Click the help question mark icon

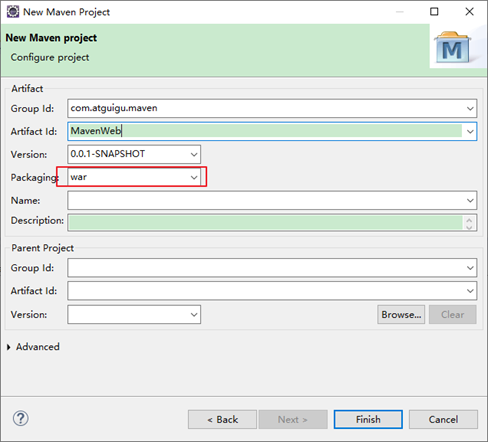(x=21, y=419)
